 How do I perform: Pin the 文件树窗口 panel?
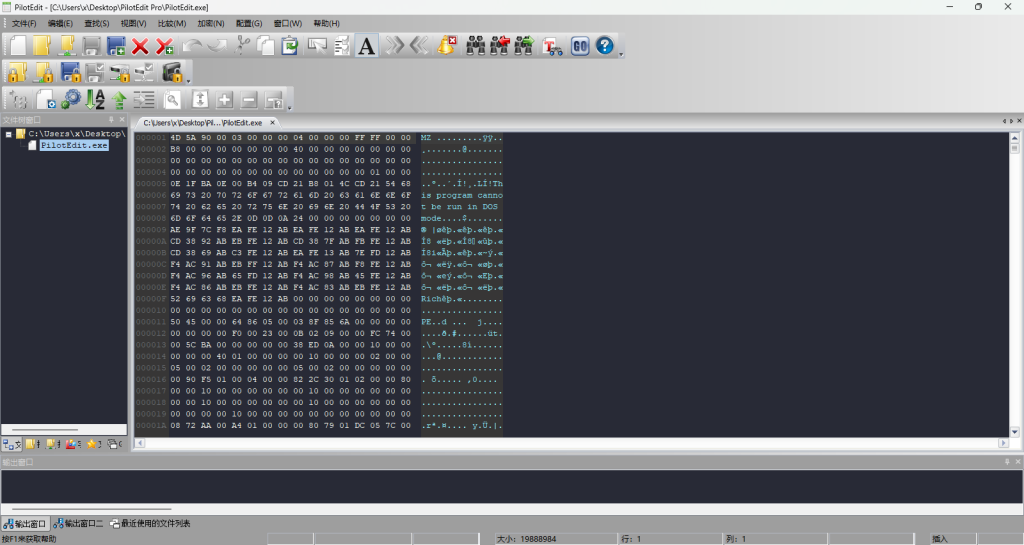[x=111, y=120]
